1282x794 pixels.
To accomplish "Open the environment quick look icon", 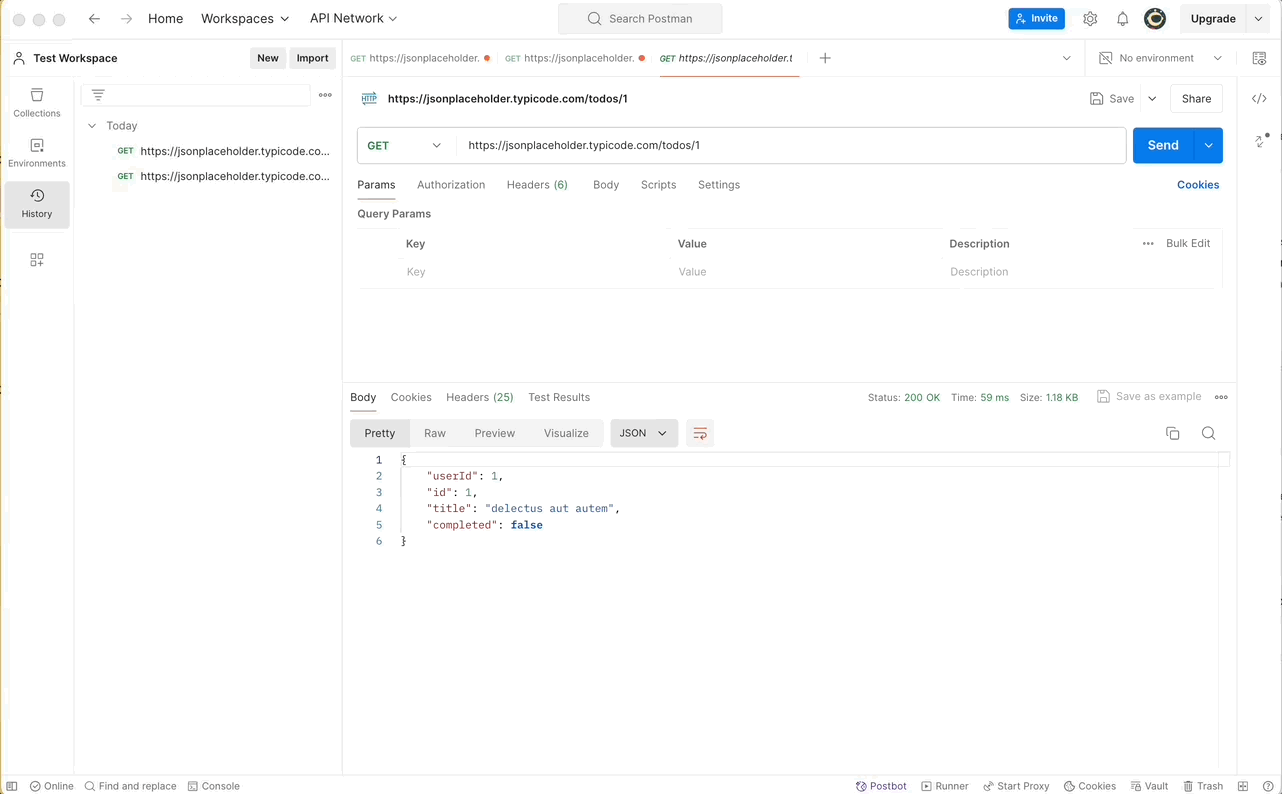I will [1259, 58].
